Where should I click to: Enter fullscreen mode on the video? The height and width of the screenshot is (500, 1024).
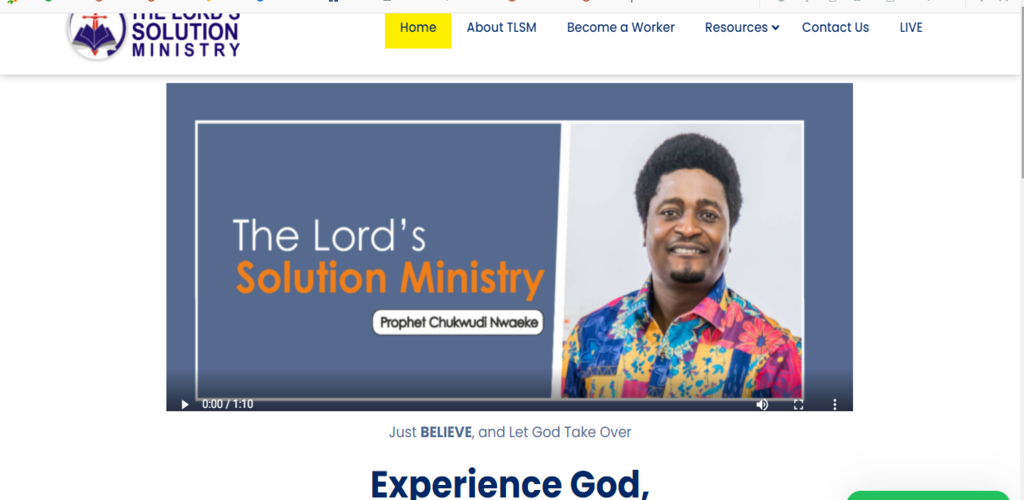[x=798, y=405]
